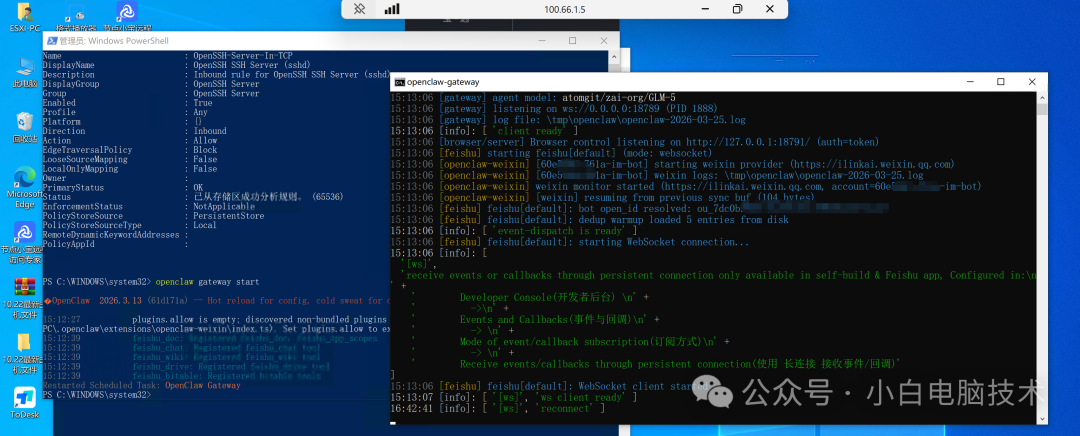
Task: Click the 'openclaw gateway start' command line
Action: 208,282
